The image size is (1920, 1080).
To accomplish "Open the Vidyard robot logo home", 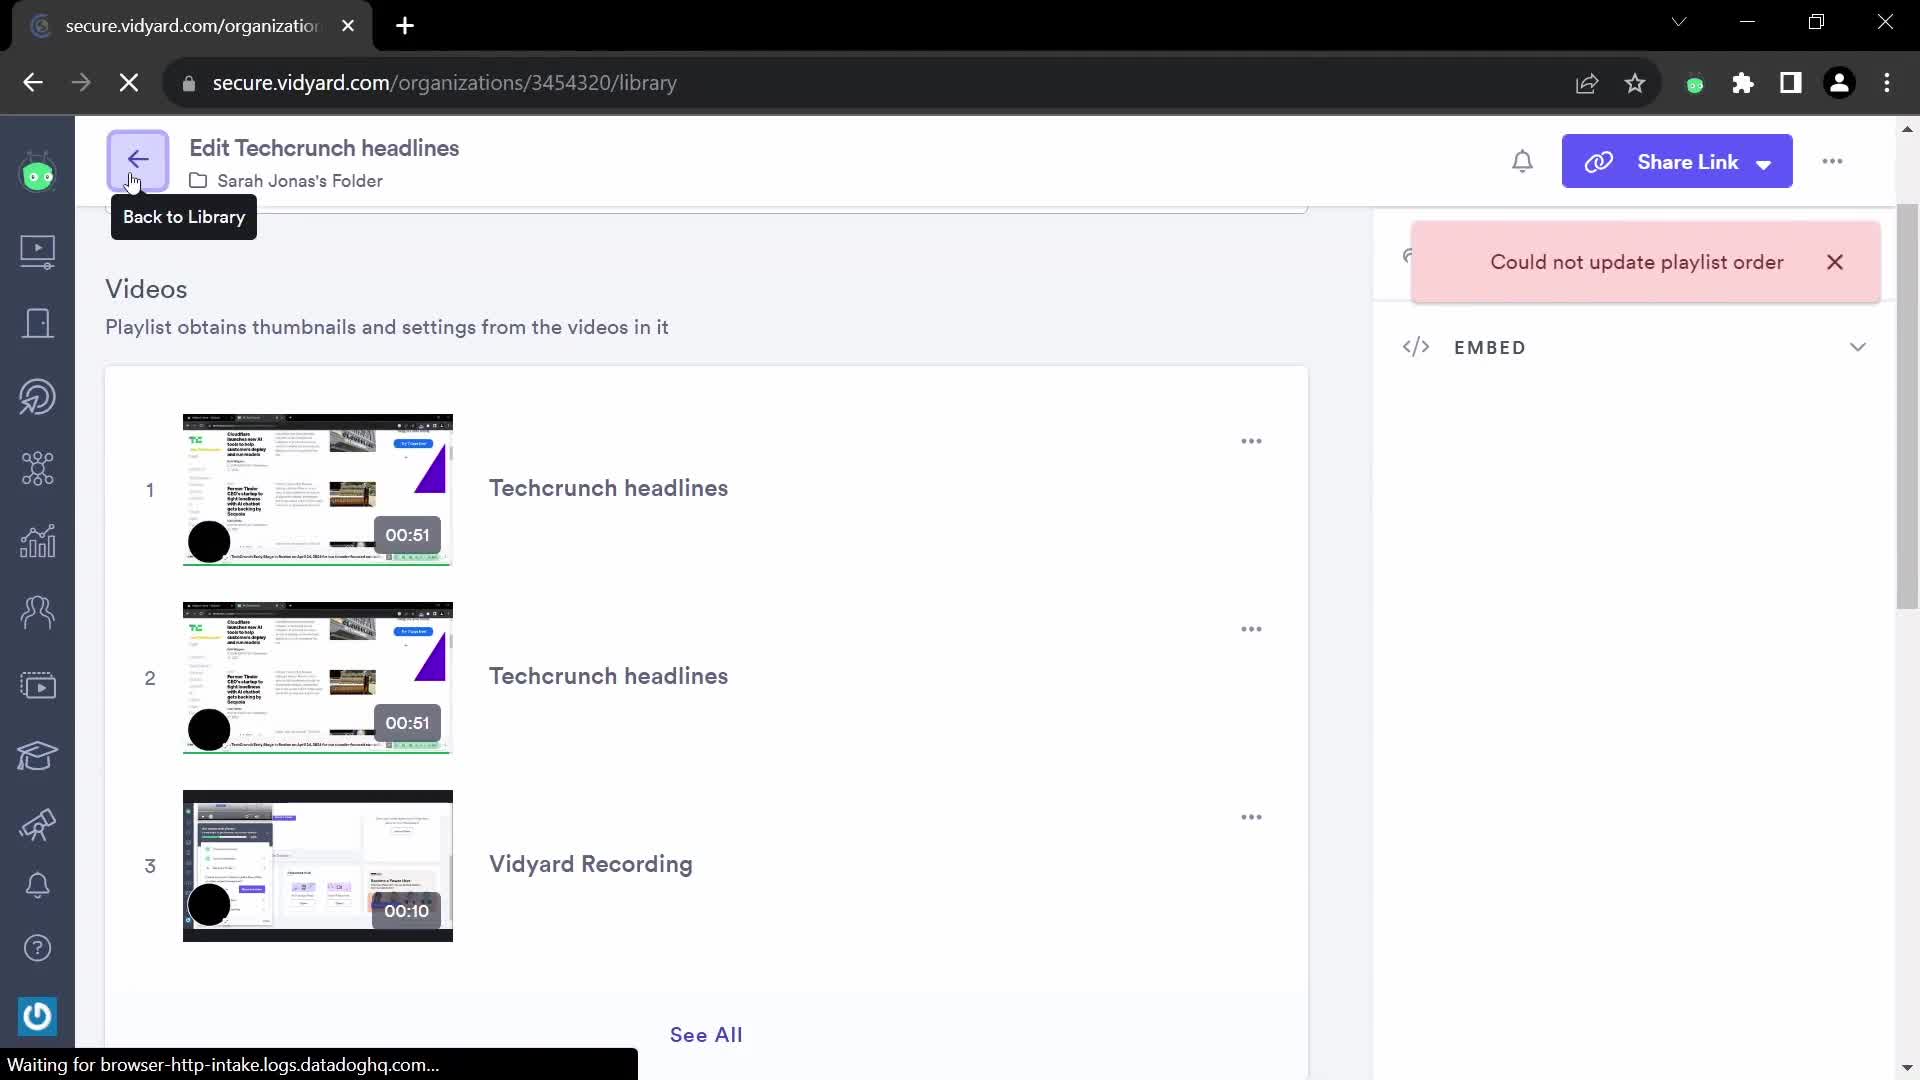I will click(38, 174).
